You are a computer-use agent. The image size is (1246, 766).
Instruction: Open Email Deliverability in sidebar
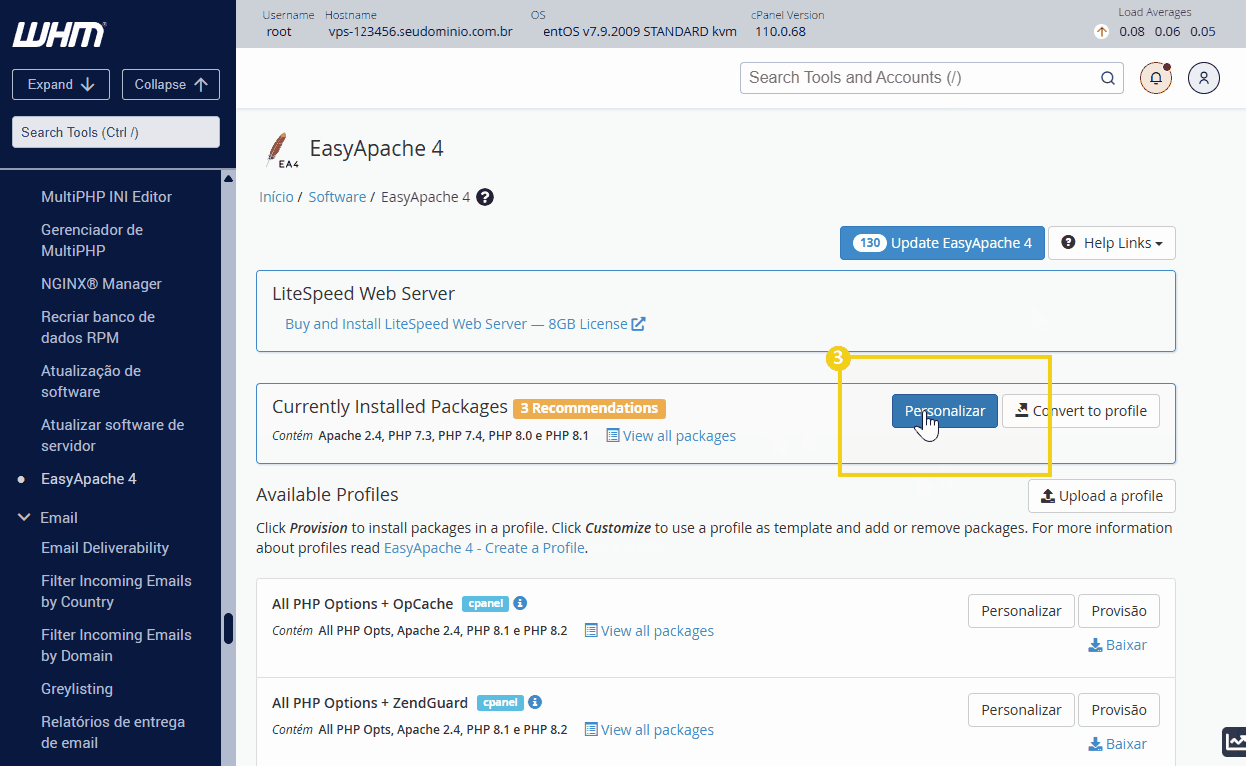pyautogui.click(x=105, y=548)
